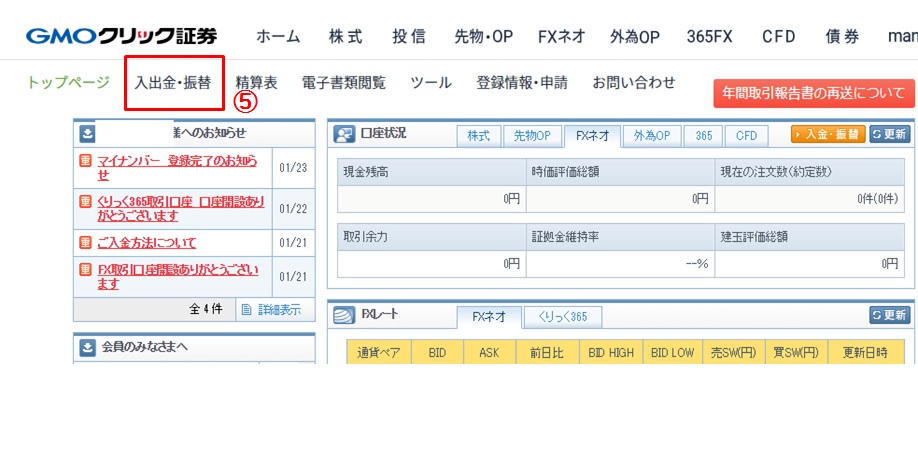Click BID LOW column header
This screenshot has height=475, width=918.
673,352
